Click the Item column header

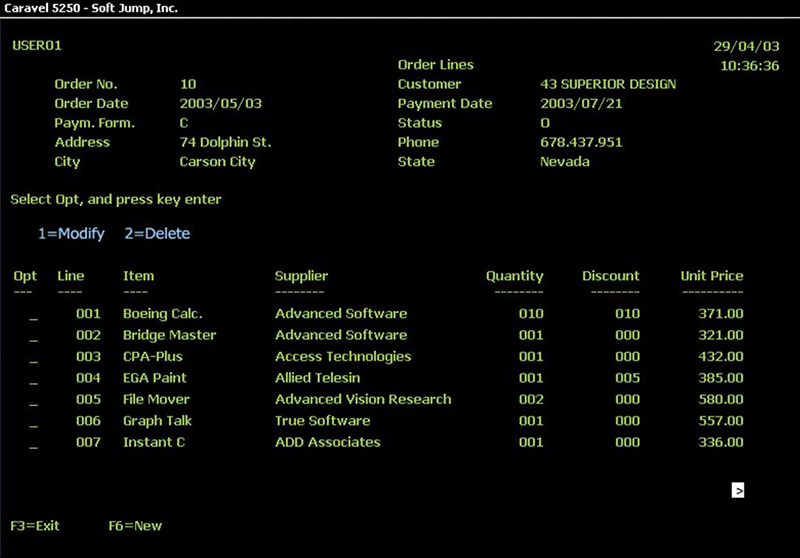click(138, 276)
